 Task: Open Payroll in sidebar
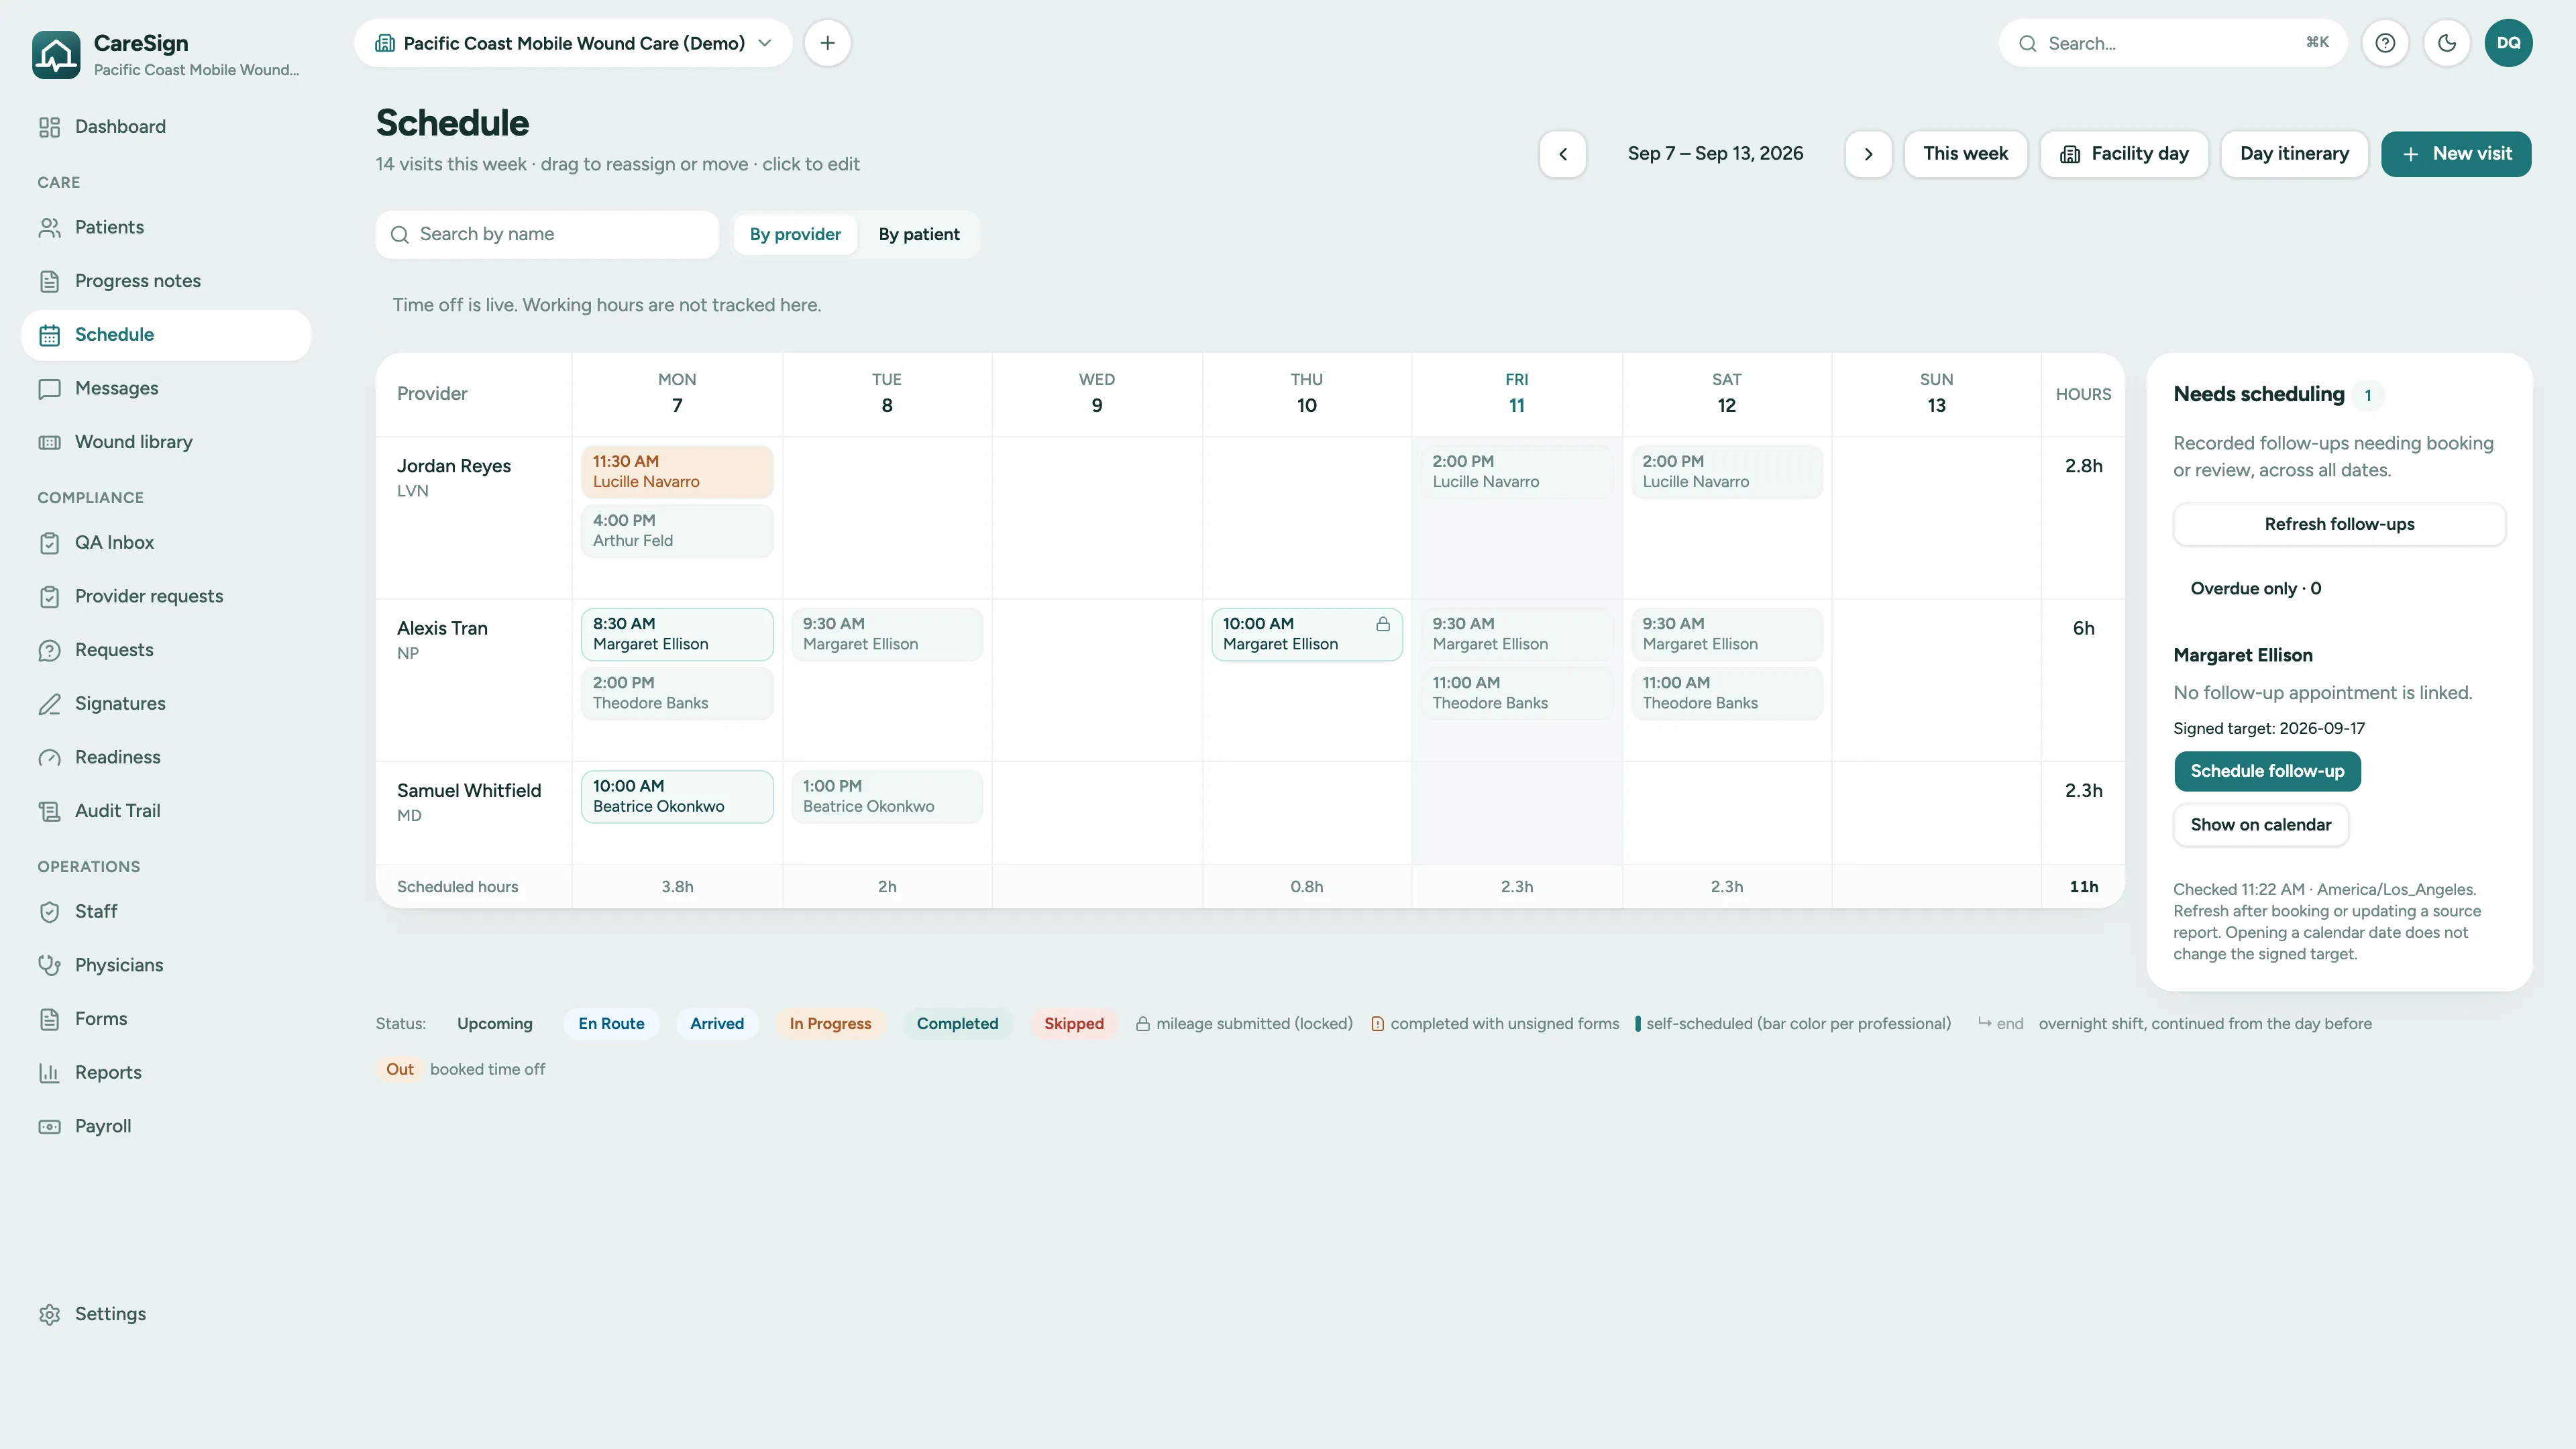click(x=166, y=1126)
